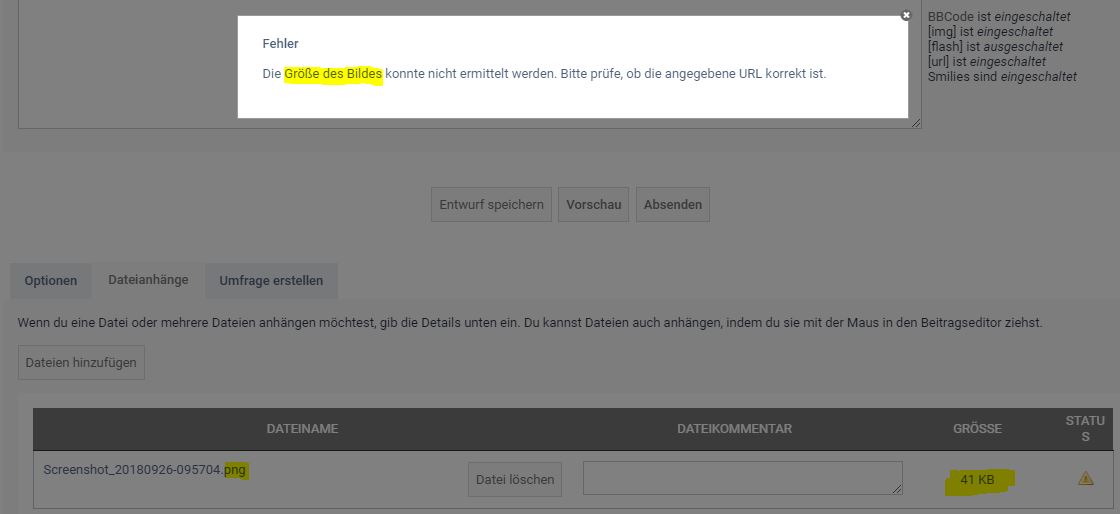Focus the Dateikommentar text field
This screenshot has width=1120, height=514.
(740, 477)
